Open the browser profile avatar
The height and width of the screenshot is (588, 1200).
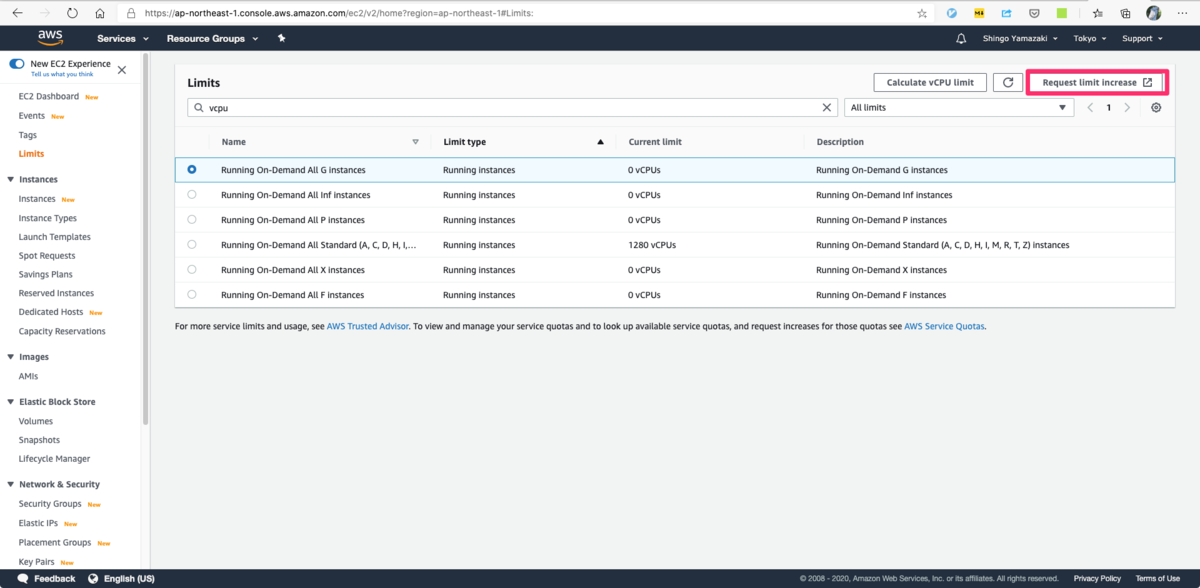1153,13
